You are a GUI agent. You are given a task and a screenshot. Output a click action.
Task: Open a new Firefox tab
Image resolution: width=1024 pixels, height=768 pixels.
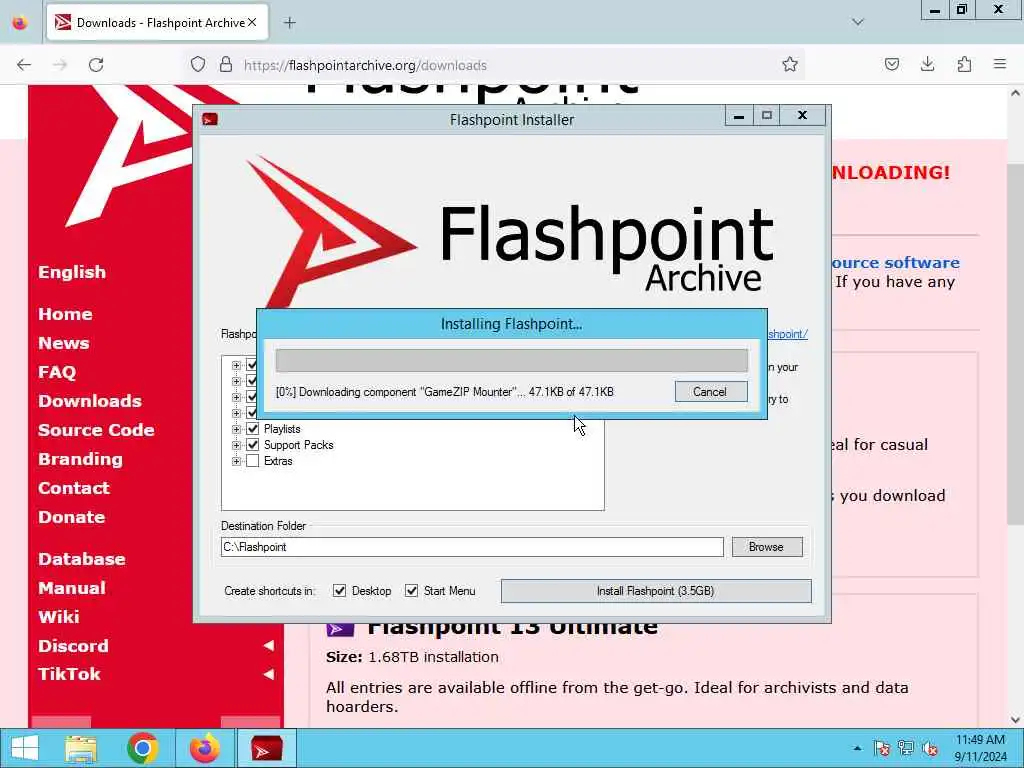coord(290,23)
